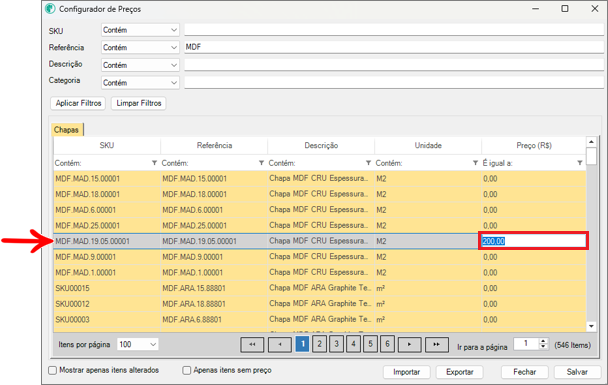Screen dimensions: 608x385
Task: Select the row SKU MDF.MAD.19.05.00001
Action: [x=320, y=241]
